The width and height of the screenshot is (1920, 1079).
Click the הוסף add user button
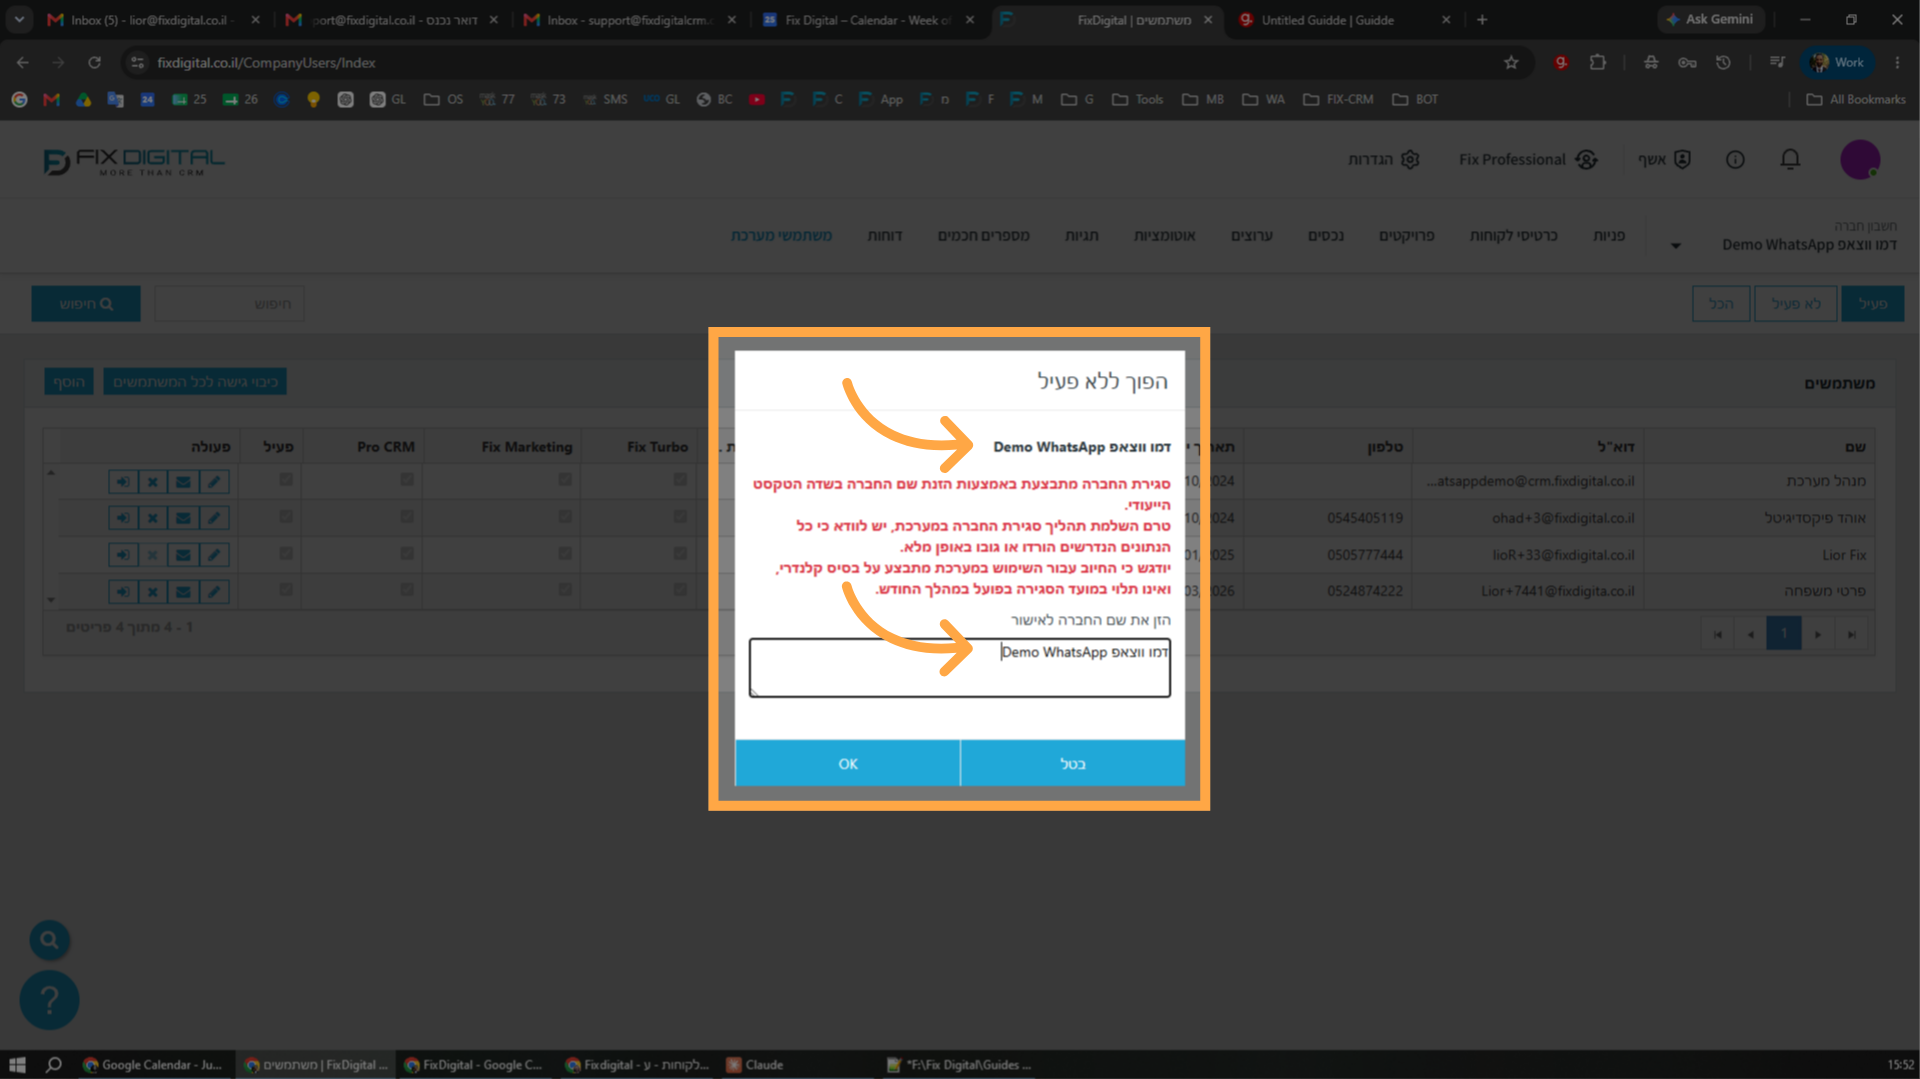point(69,382)
